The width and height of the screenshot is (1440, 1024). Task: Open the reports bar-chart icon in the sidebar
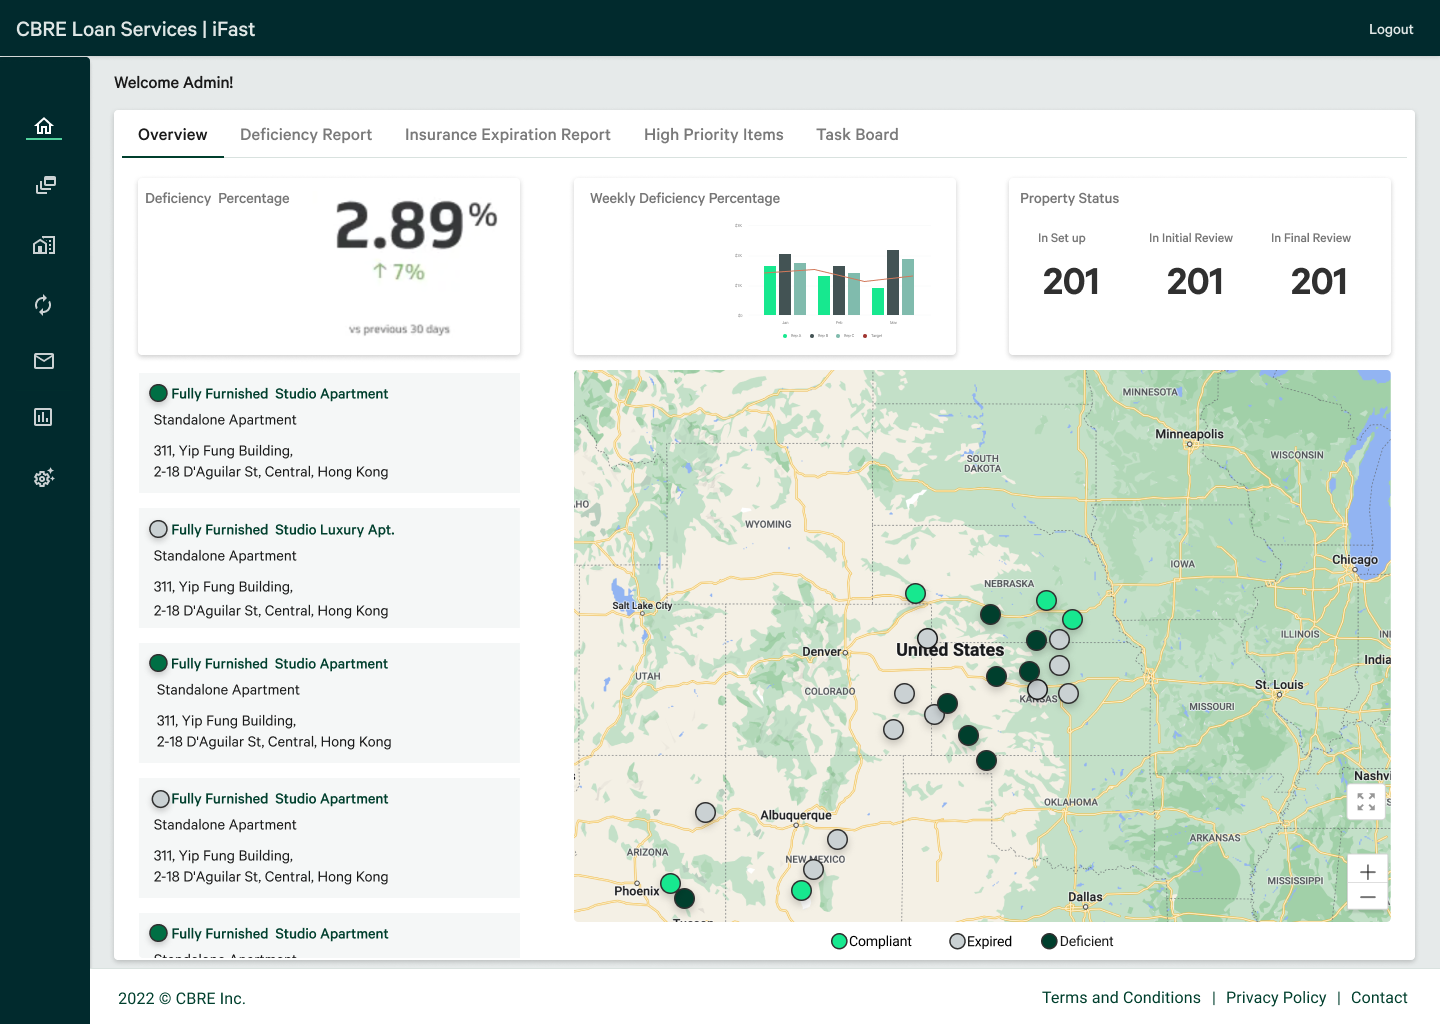(x=43, y=417)
